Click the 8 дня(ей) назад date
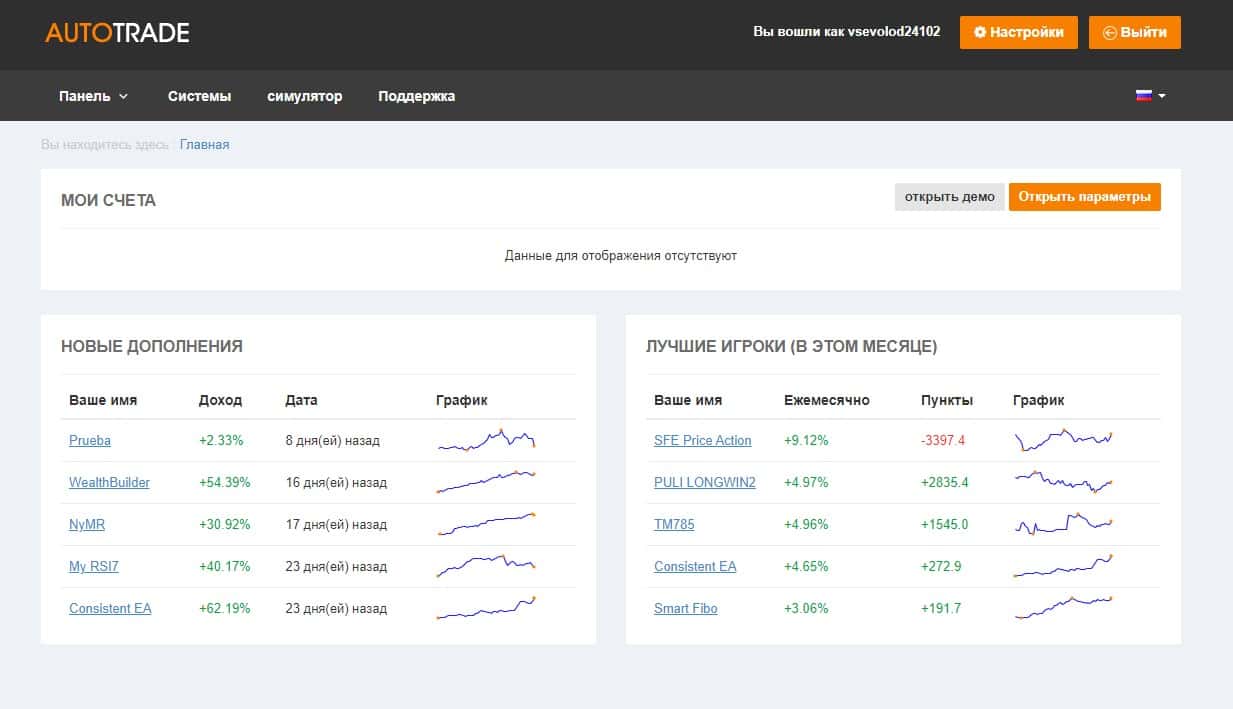The image size is (1233, 709). [x=333, y=440]
